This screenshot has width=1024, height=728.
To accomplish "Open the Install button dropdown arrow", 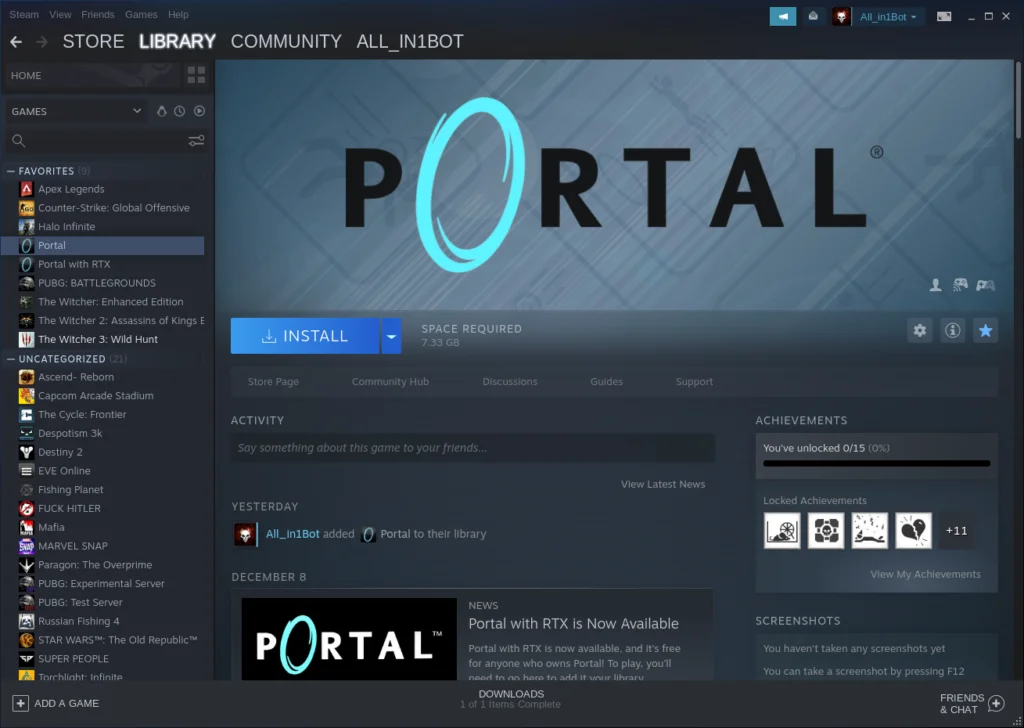I will point(391,335).
